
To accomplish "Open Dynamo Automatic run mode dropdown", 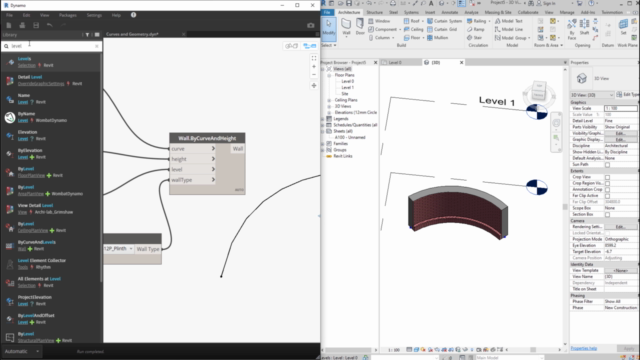I will pyautogui.click(x=21, y=351).
